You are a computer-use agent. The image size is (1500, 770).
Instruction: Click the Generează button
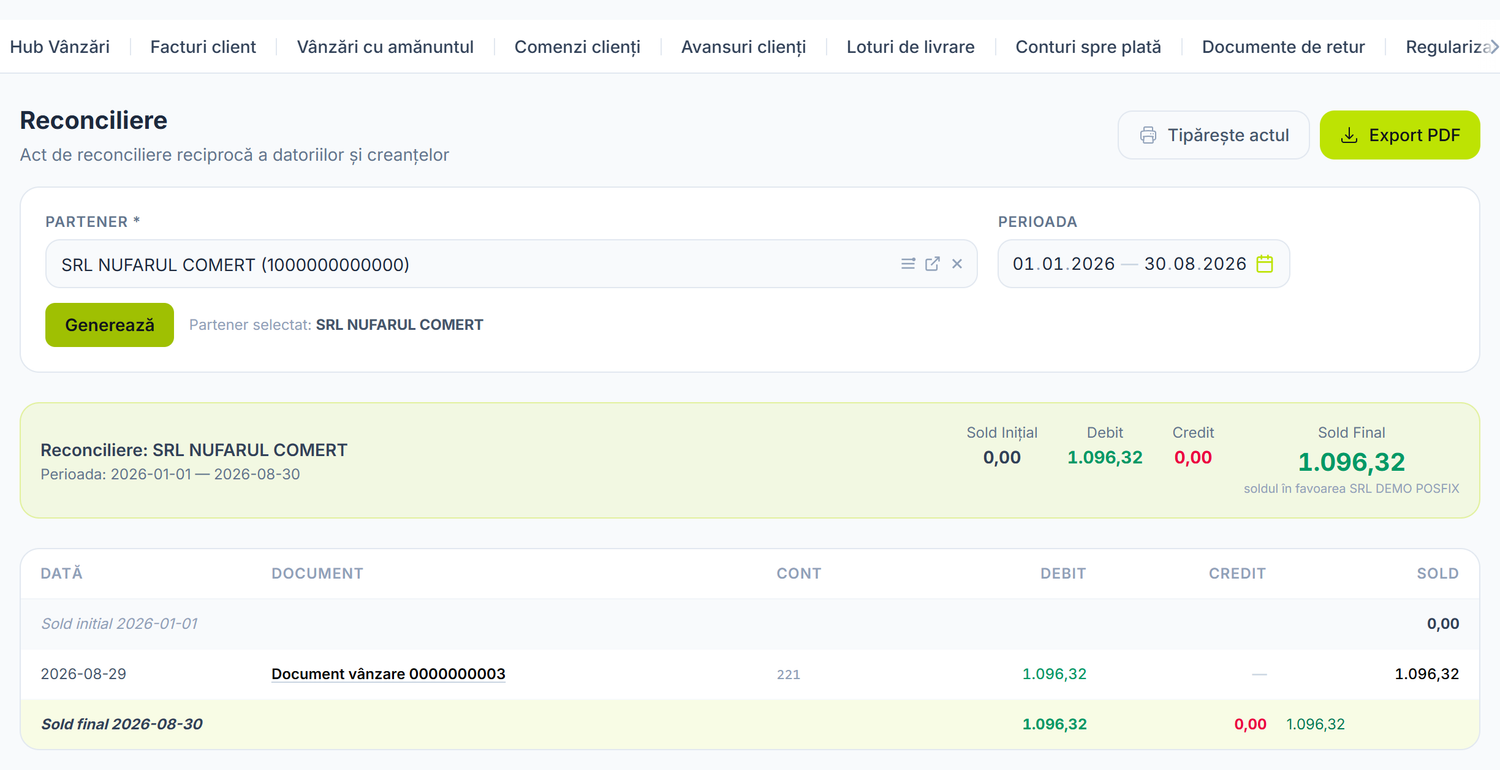coord(110,325)
